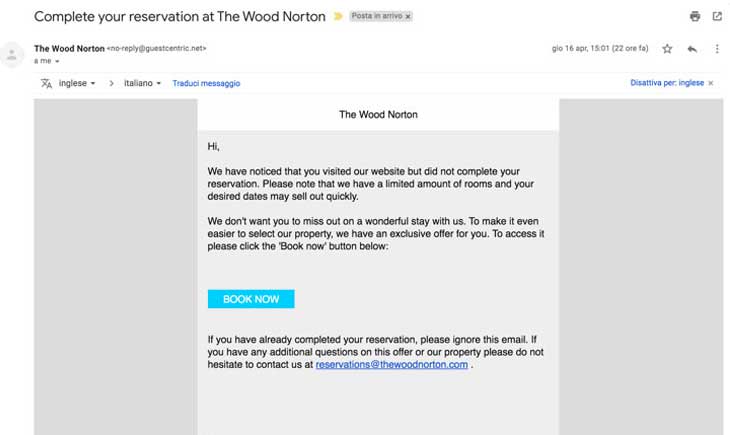The image size is (730, 435).
Task: Click the 'Traduci messaggio' link
Action: [206, 83]
